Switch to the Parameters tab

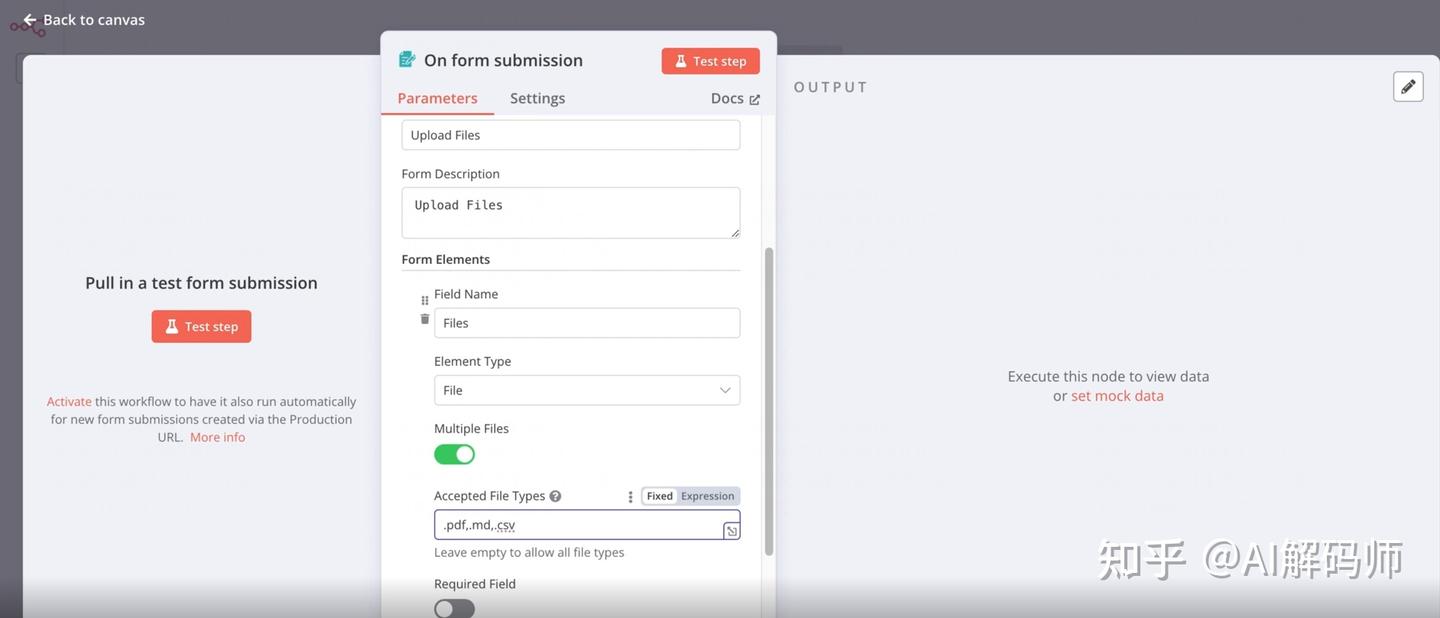[437, 98]
